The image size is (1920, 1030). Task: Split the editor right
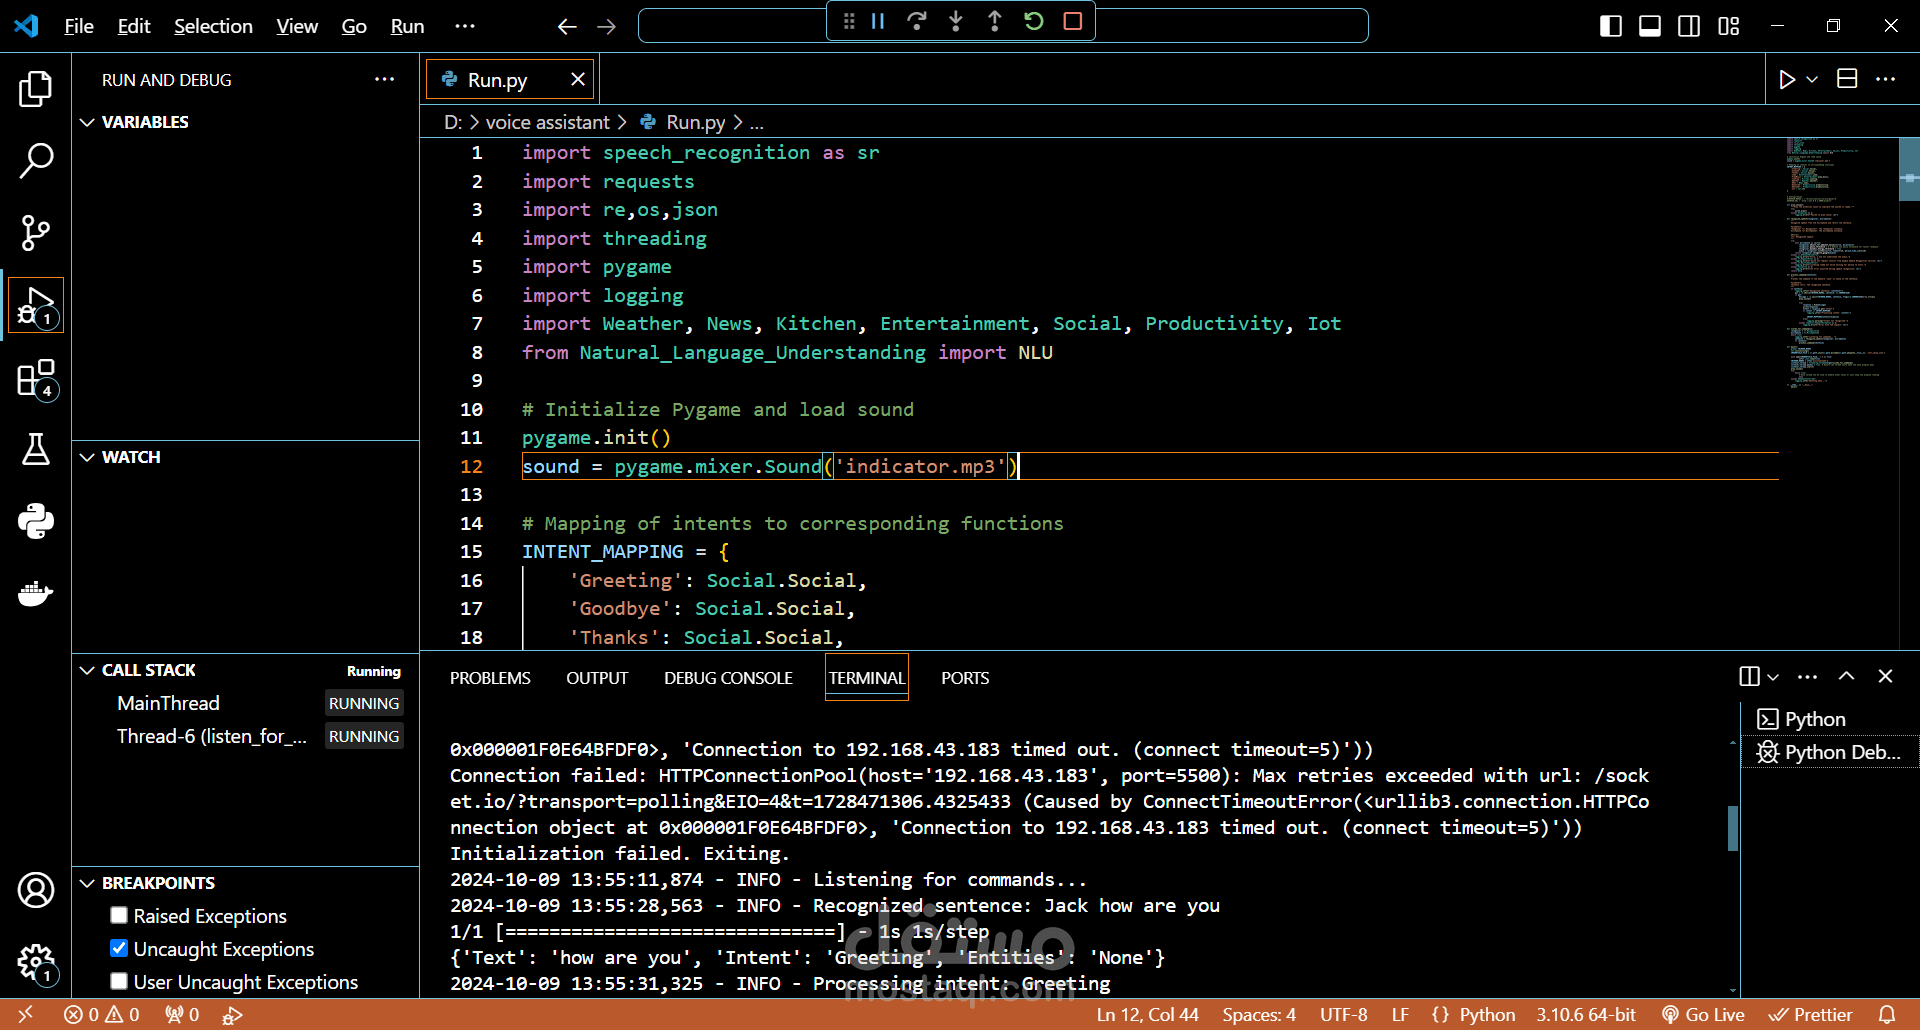(x=1847, y=79)
